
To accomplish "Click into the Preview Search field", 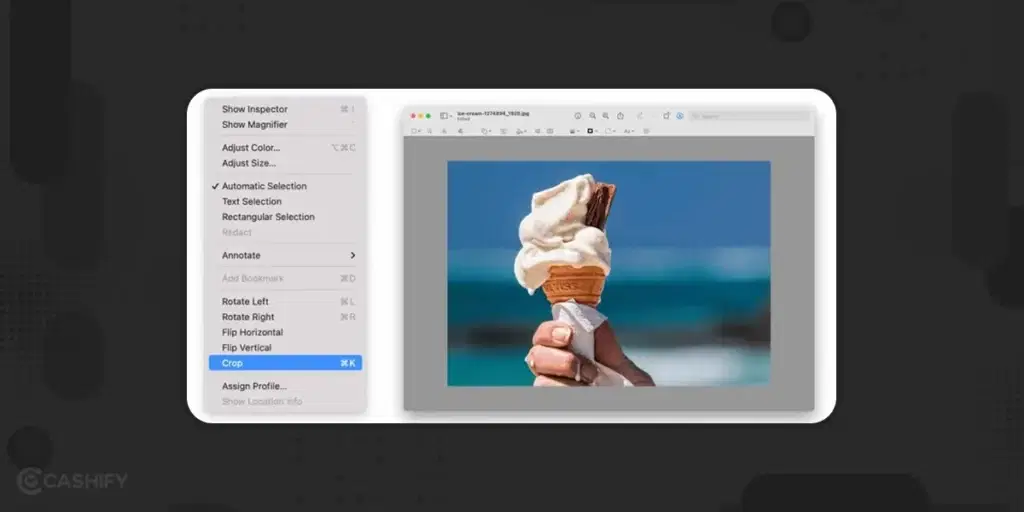I will [749, 116].
